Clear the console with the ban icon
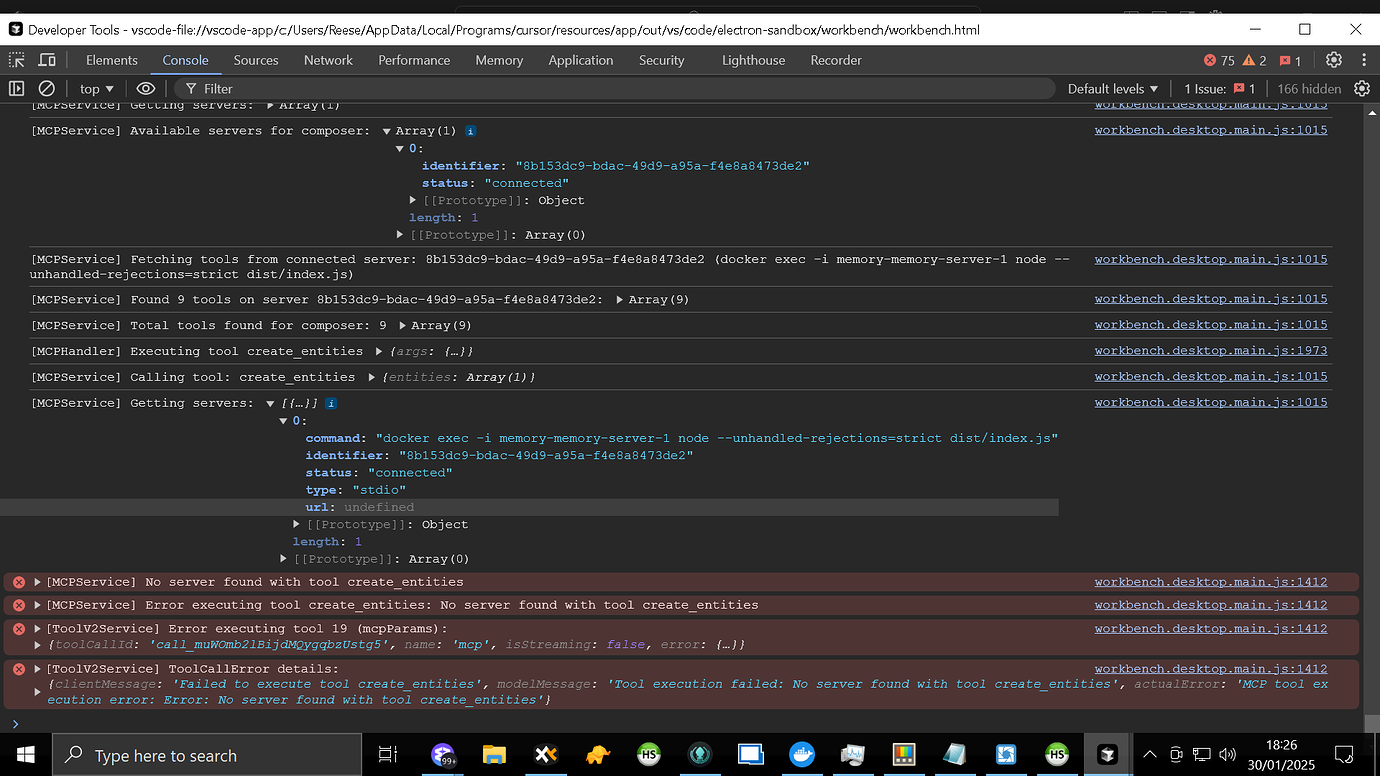1380x776 pixels. [47, 89]
